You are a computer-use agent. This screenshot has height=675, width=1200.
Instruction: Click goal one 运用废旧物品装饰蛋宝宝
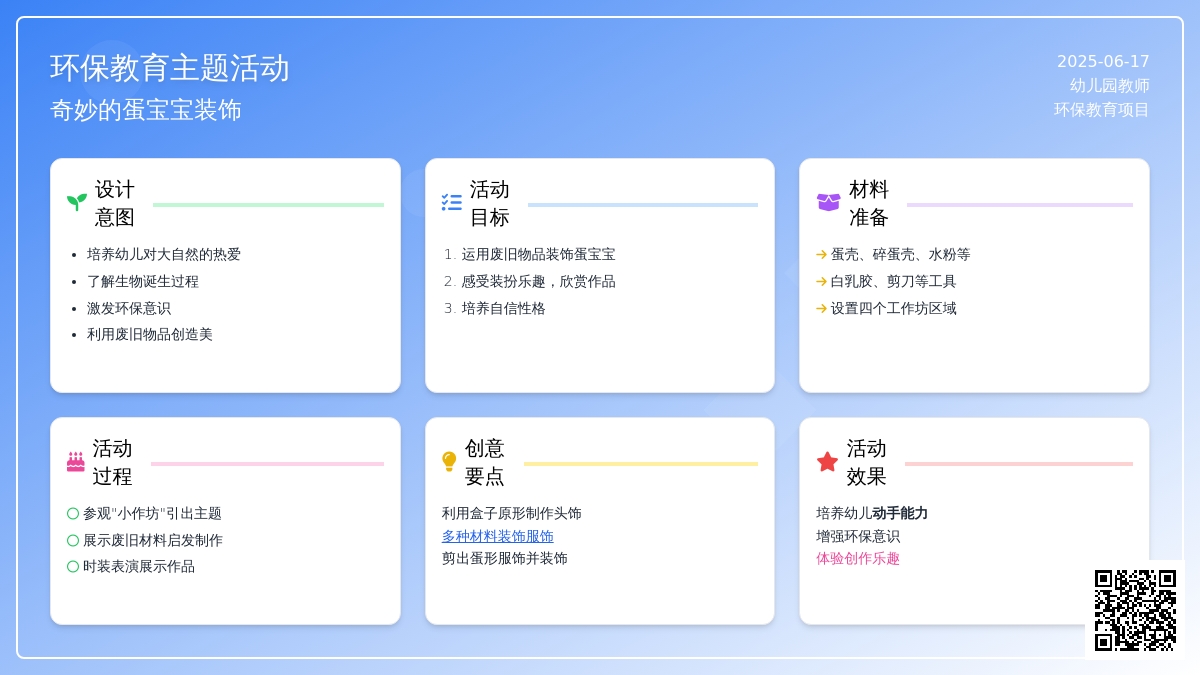[x=539, y=255]
